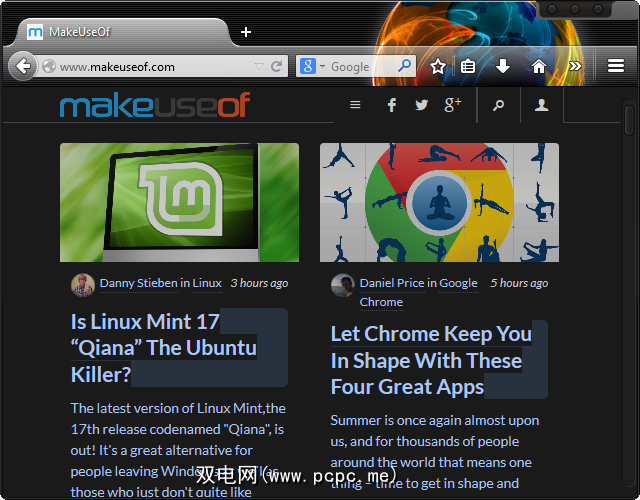
Task: Run search with the magnifier in search bar
Action: coord(404,66)
